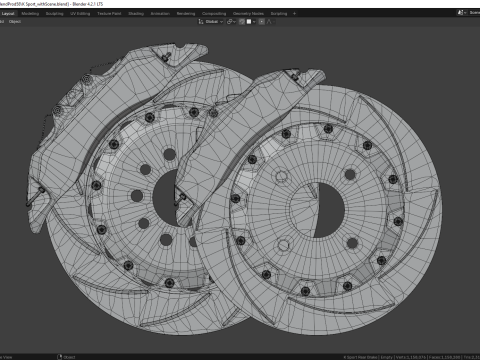This screenshot has width=480, height=360.
Task: Switch to the Rendering workspace tab
Action: 186,14
